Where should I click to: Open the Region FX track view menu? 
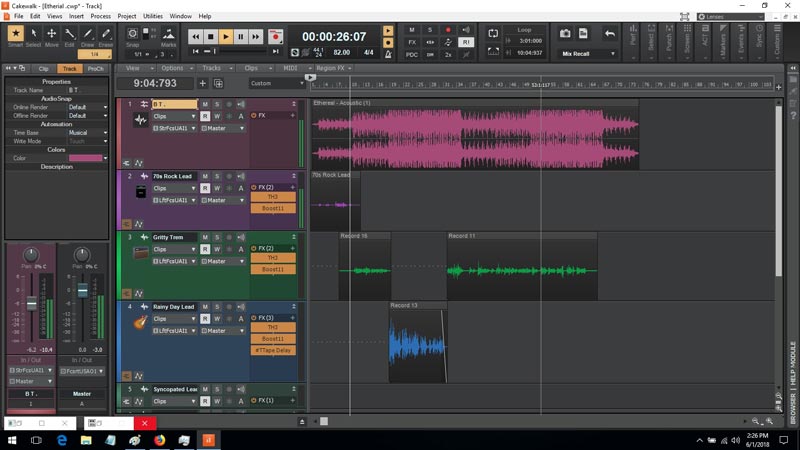[x=334, y=68]
